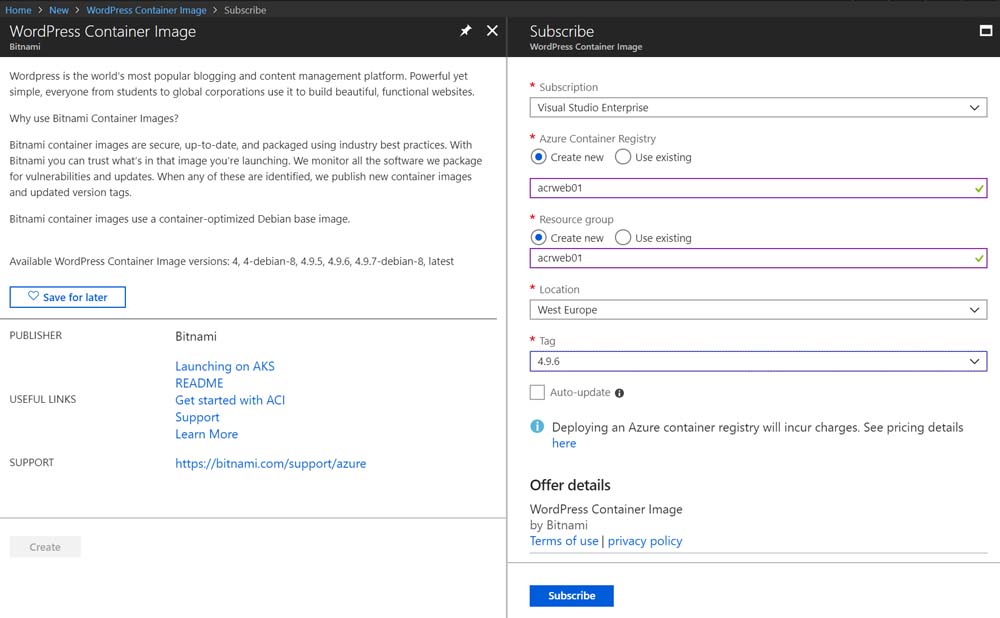Close the WordPress Container Image blade
This screenshot has width=1000, height=618.
coord(492,31)
